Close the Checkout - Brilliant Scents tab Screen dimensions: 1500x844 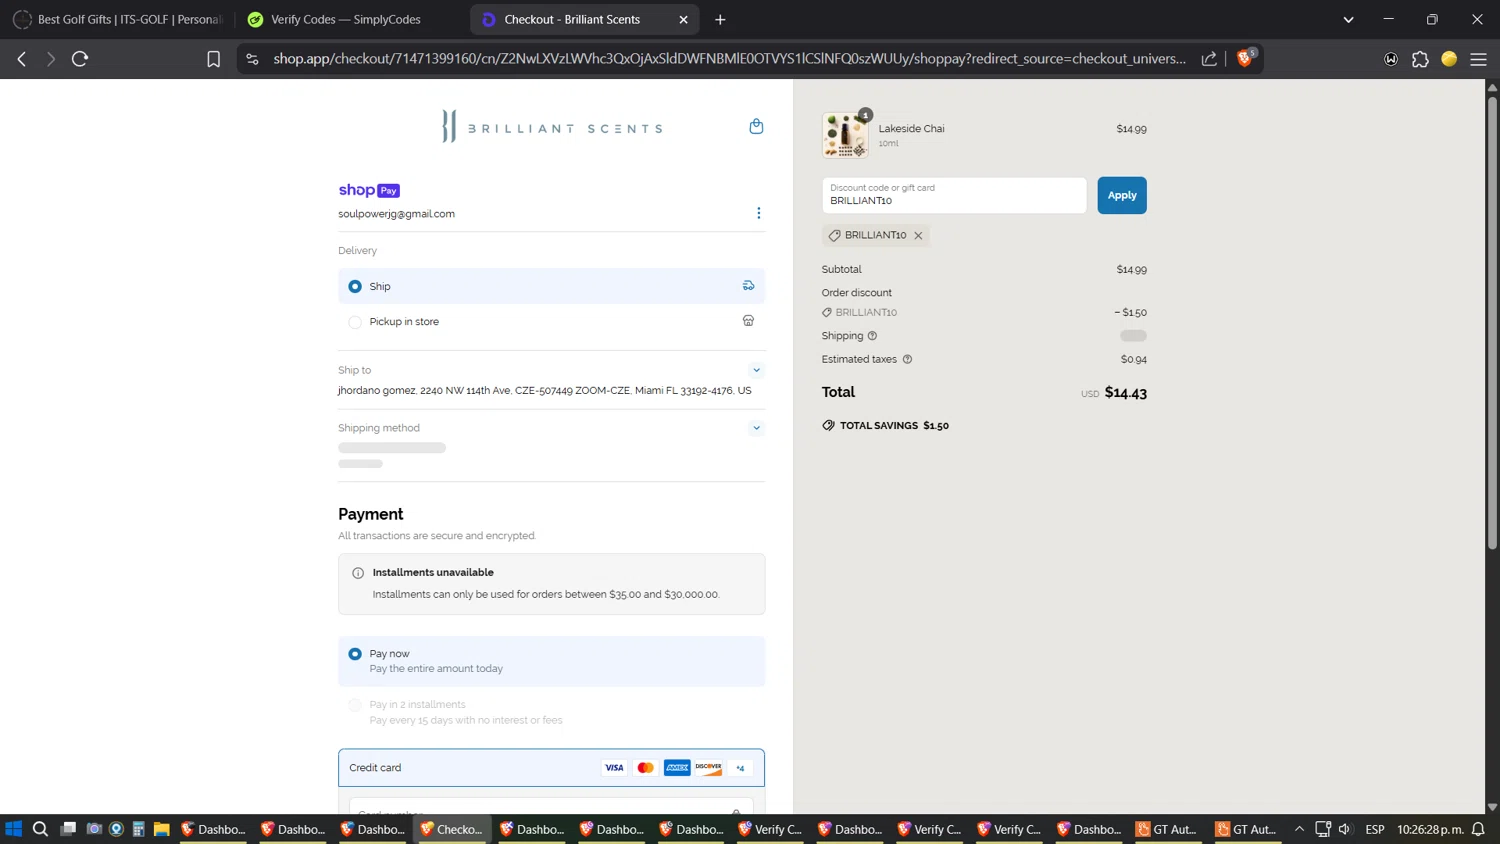(683, 19)
